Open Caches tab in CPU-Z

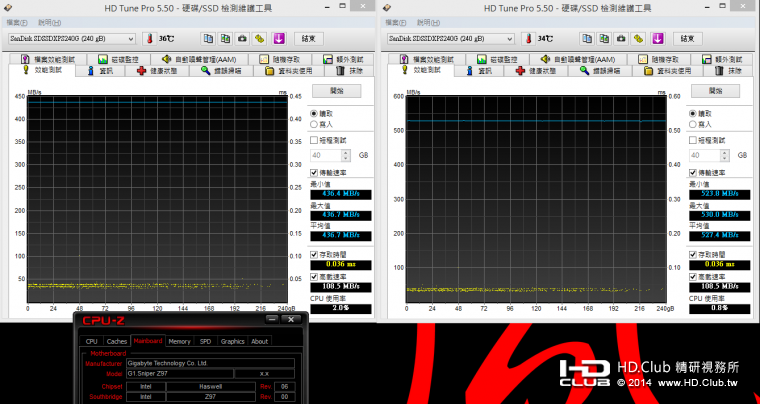[x=117, y=342]
